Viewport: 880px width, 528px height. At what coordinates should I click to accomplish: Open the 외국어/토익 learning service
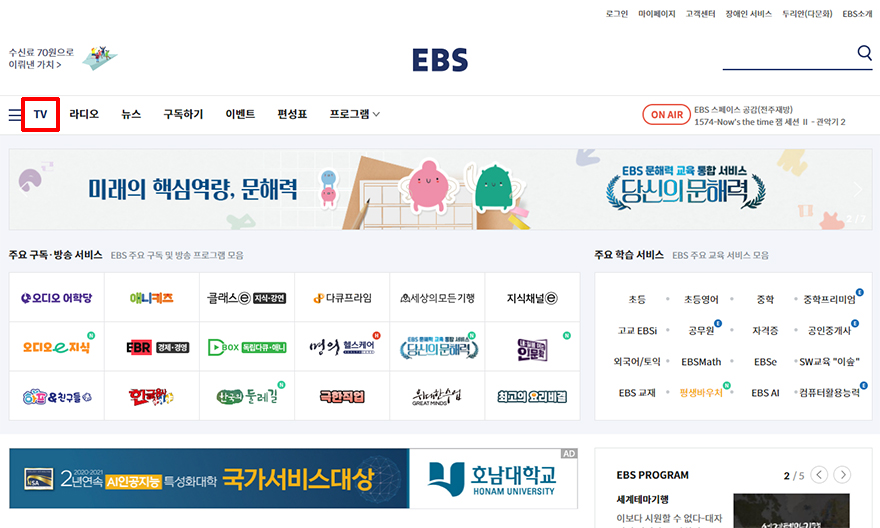click(x=637, y=362)
